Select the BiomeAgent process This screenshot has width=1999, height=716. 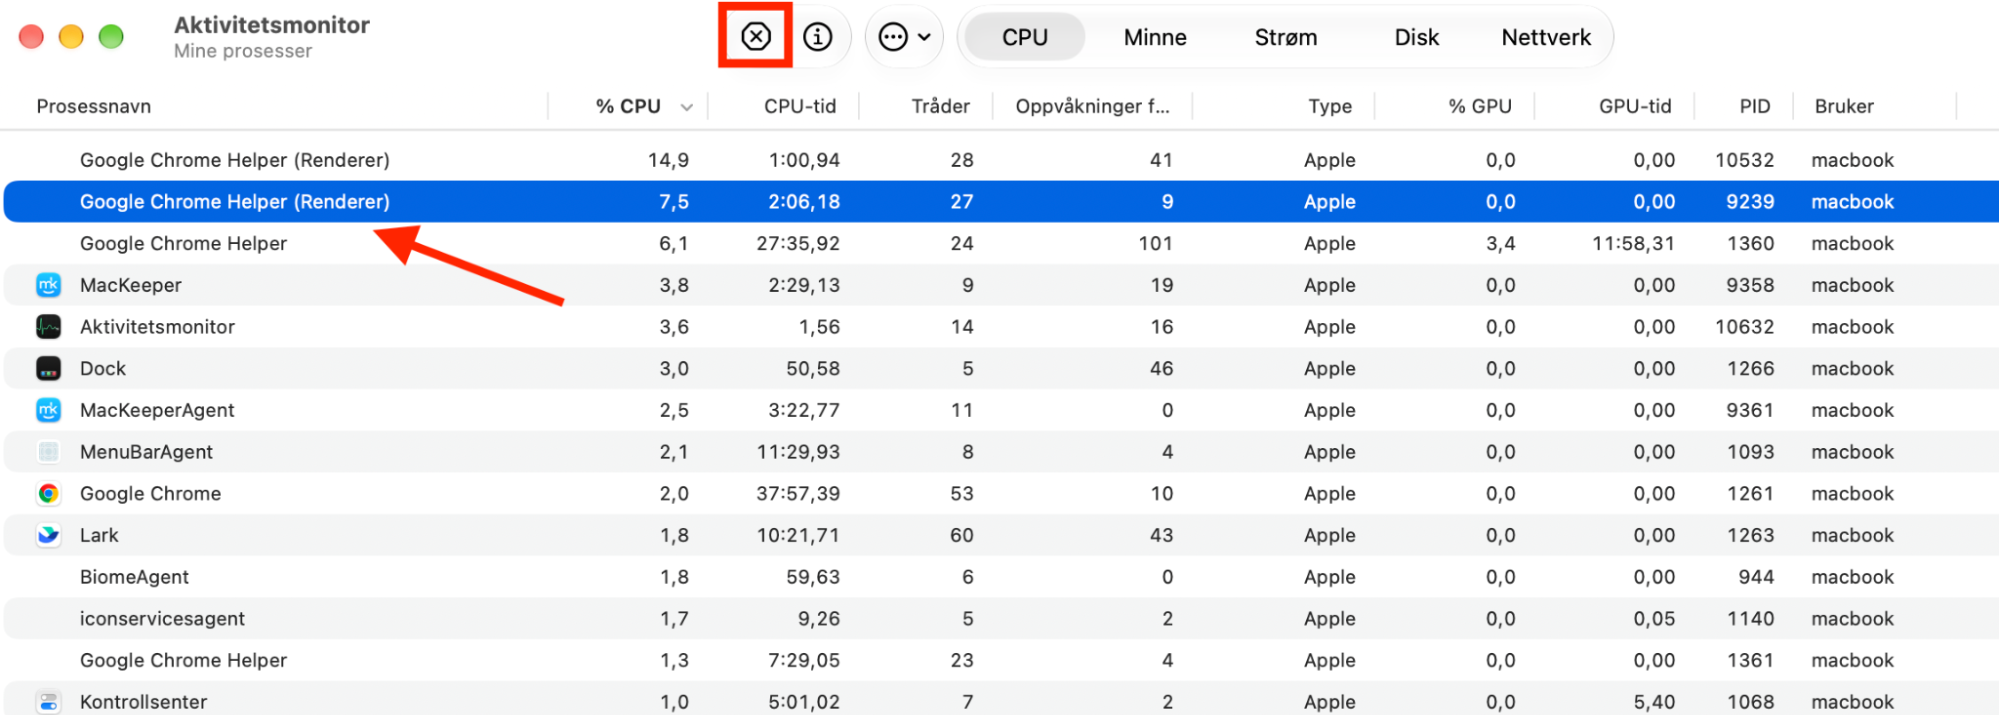[134, 577]
